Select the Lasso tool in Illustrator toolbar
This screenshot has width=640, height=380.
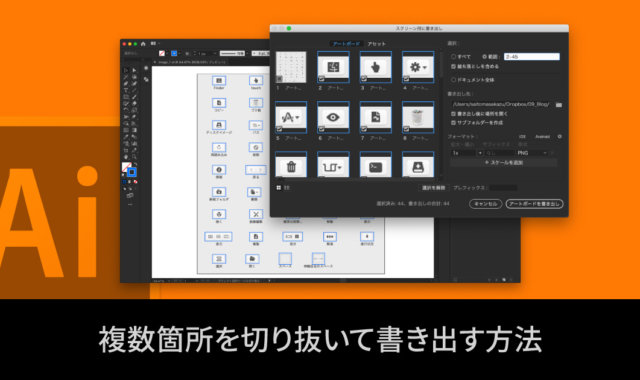click(134, 77)
